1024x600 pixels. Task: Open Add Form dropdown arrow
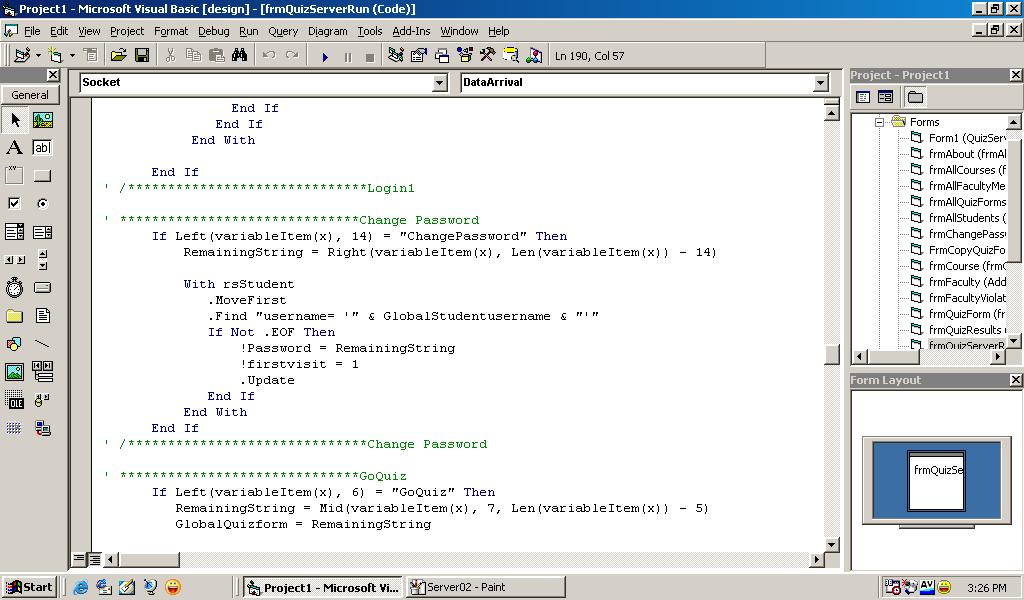coord(72,55)
